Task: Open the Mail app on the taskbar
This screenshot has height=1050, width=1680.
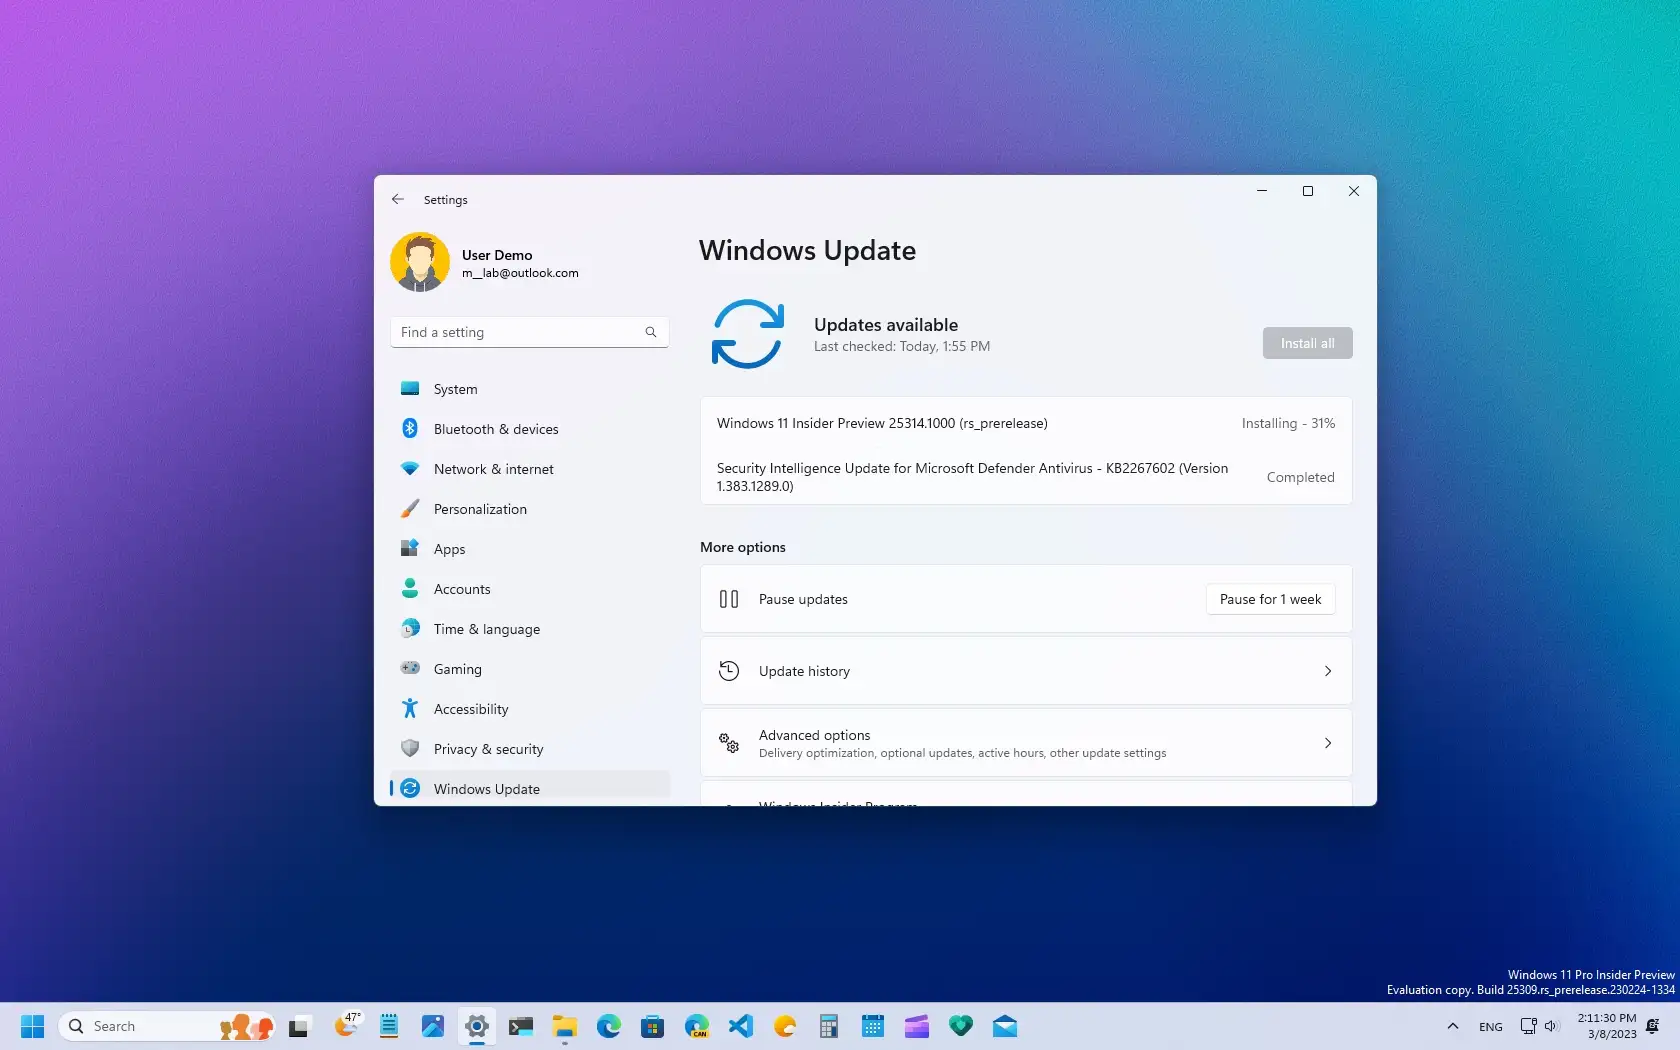Action: pyautogui.click(x=1005, y=1026)
